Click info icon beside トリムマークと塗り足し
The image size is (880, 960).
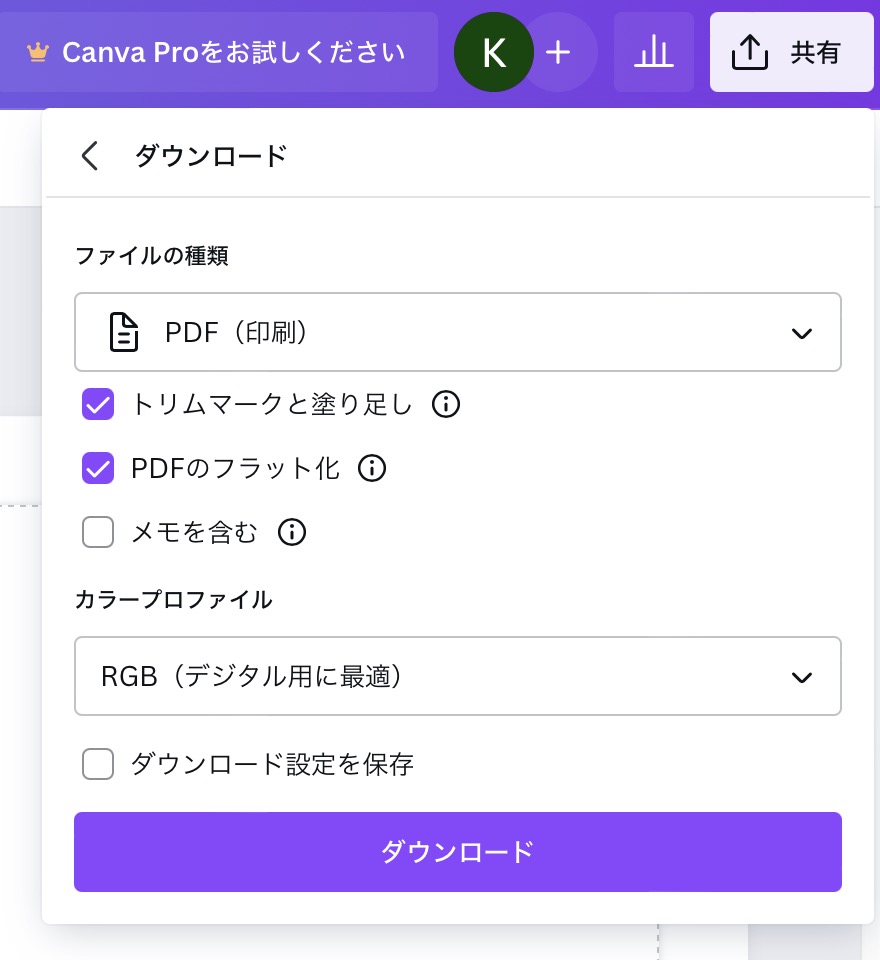446,404
